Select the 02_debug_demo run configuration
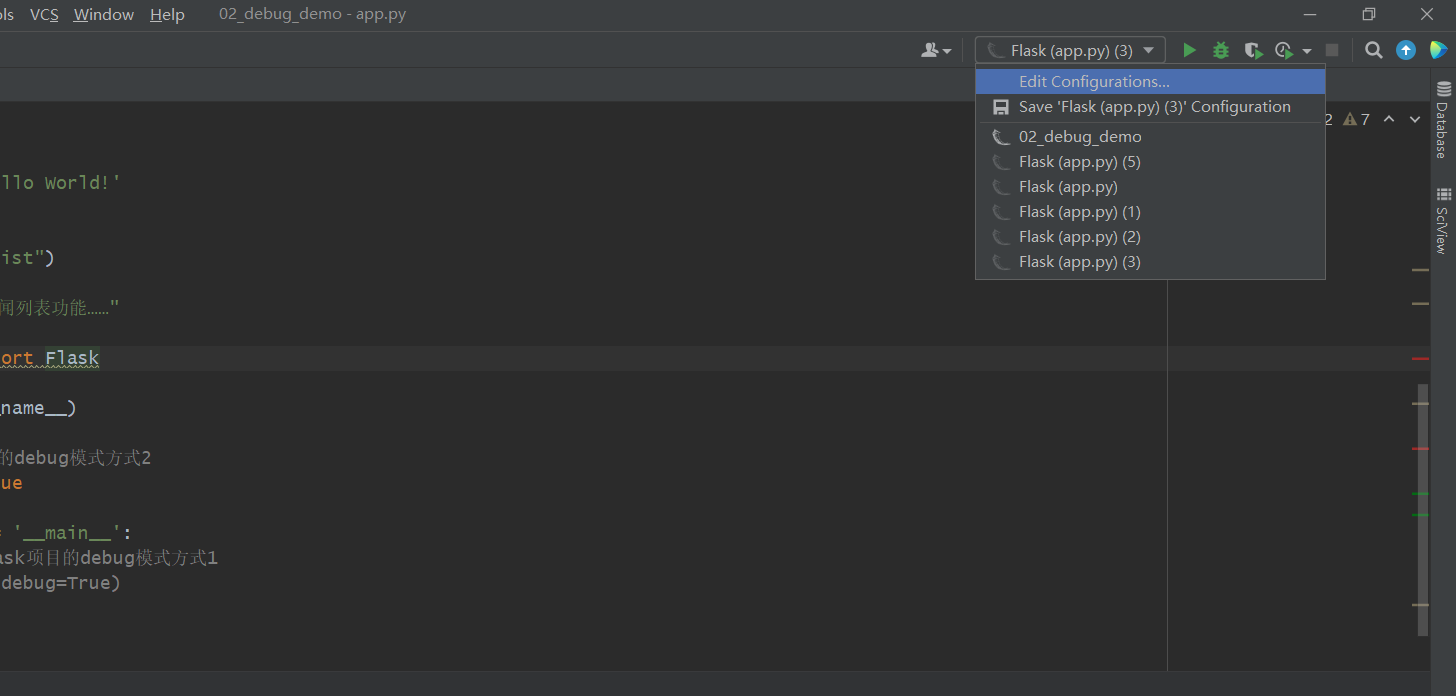 coord(1150,137)
